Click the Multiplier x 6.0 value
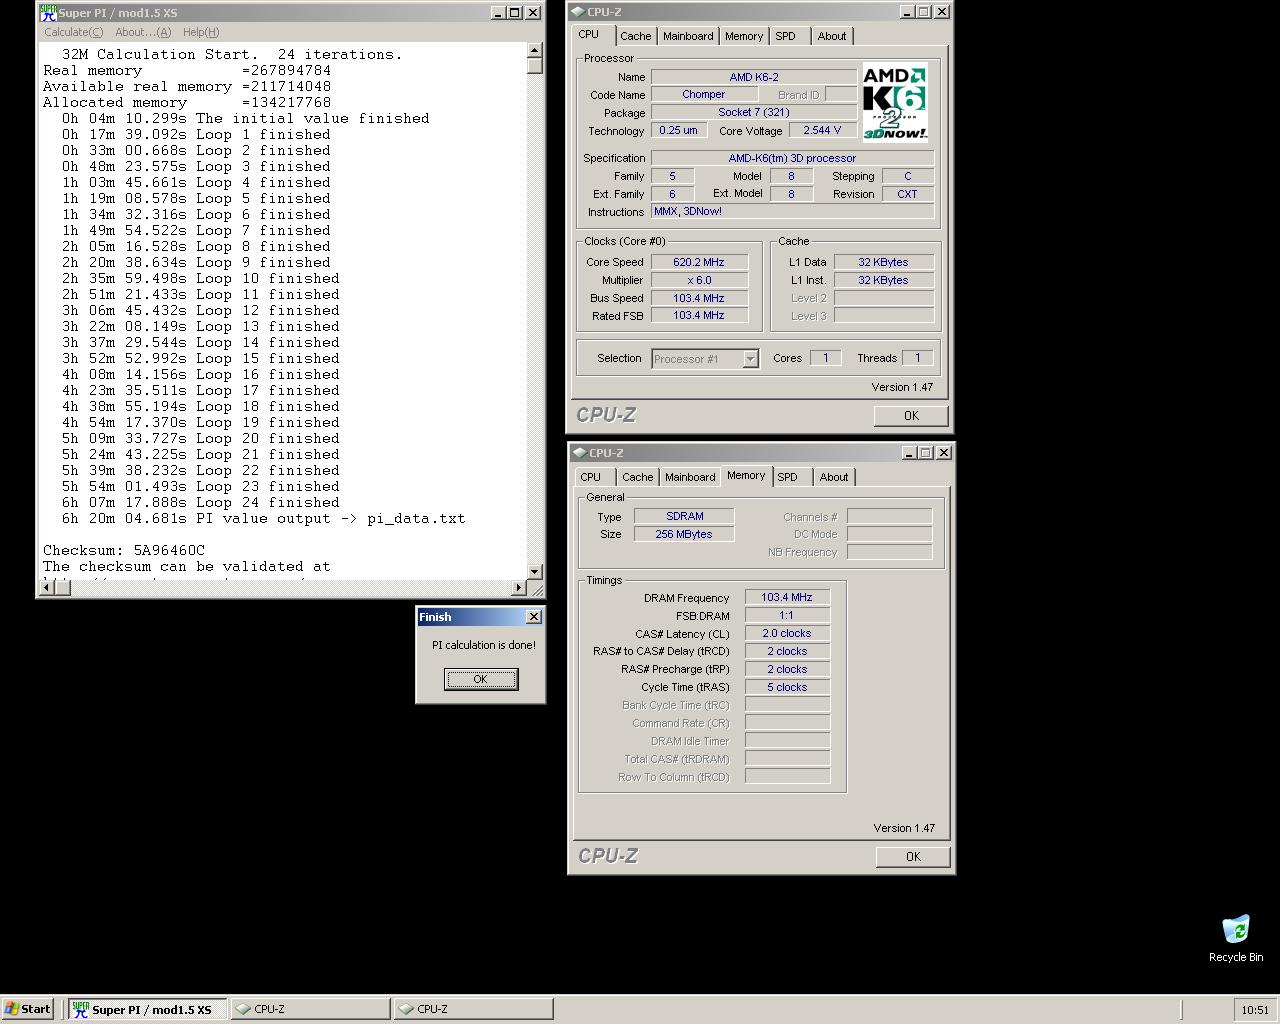 (700, 280)
